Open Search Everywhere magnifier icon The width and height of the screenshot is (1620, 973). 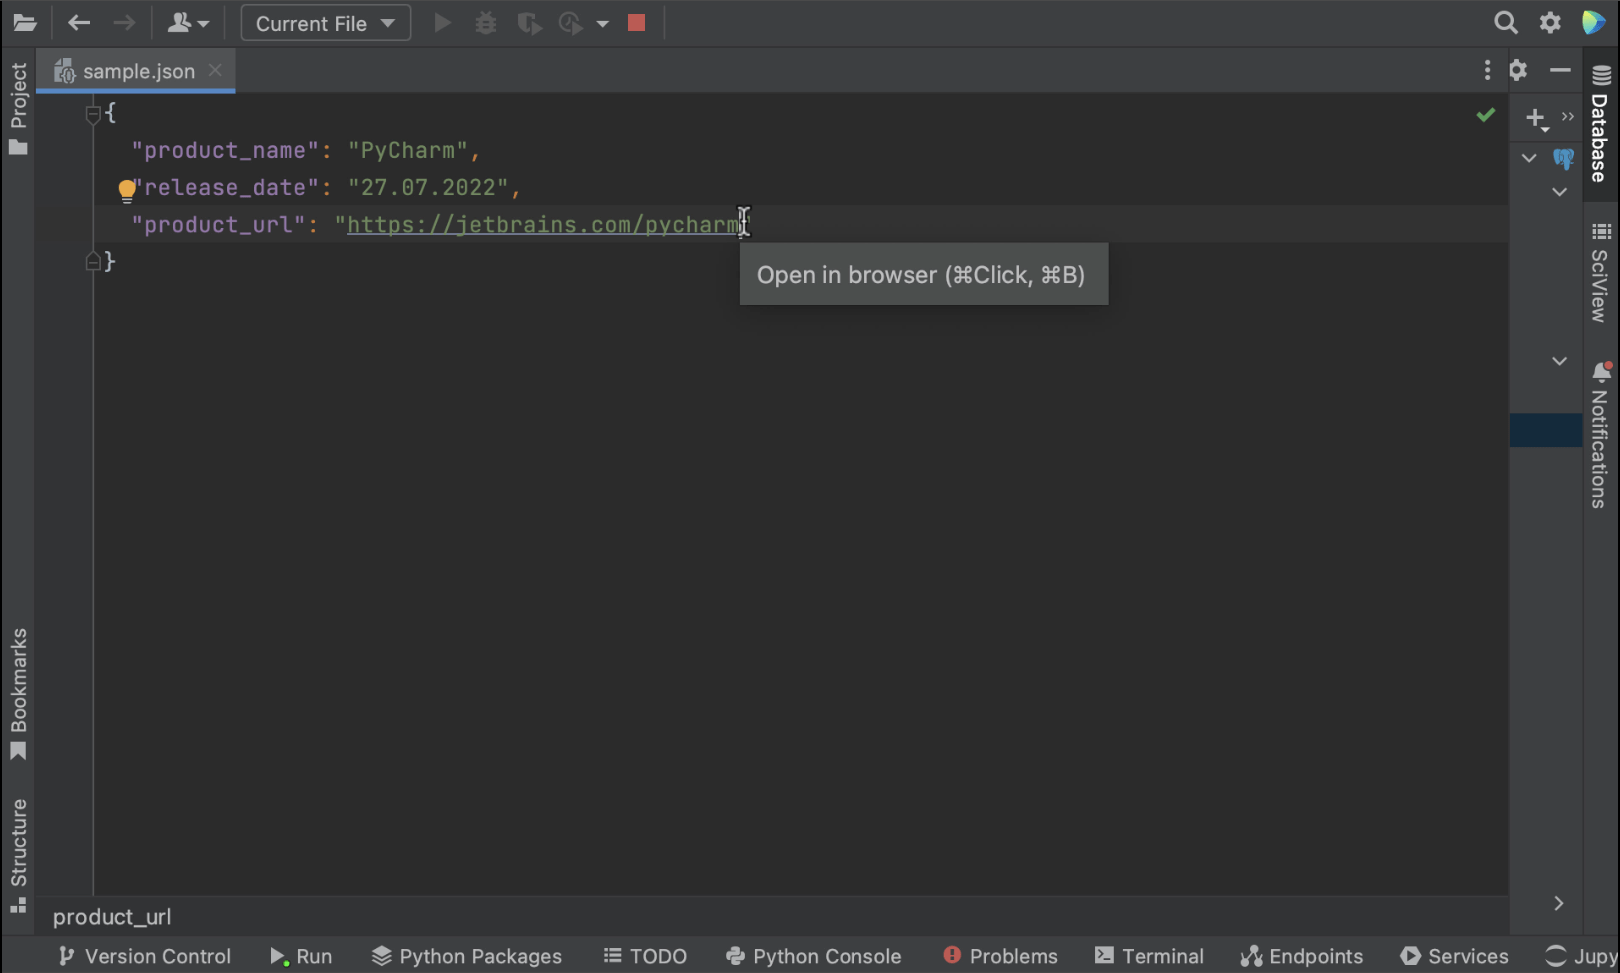point(1505,23)
